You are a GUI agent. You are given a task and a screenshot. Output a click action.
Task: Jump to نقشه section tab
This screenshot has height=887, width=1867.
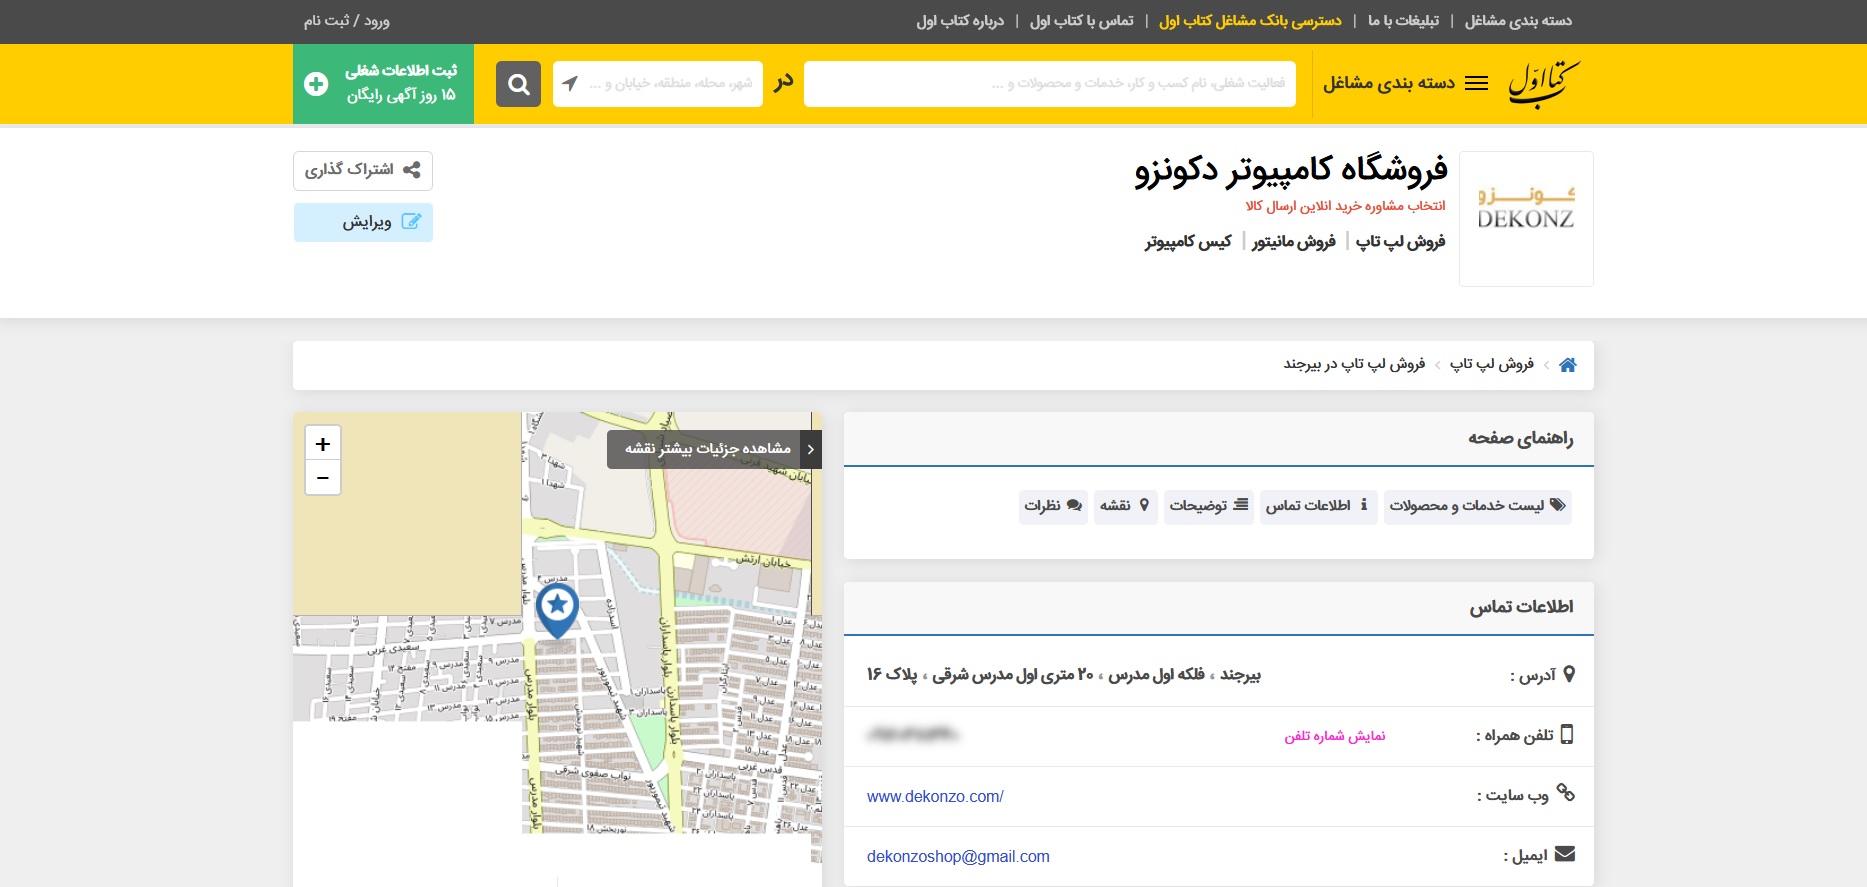point(1125,506)
